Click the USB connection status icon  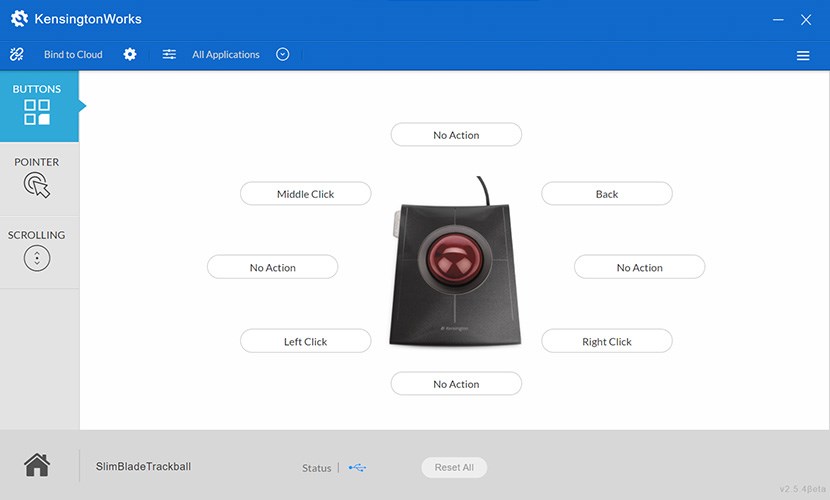(x=358, y=468)
